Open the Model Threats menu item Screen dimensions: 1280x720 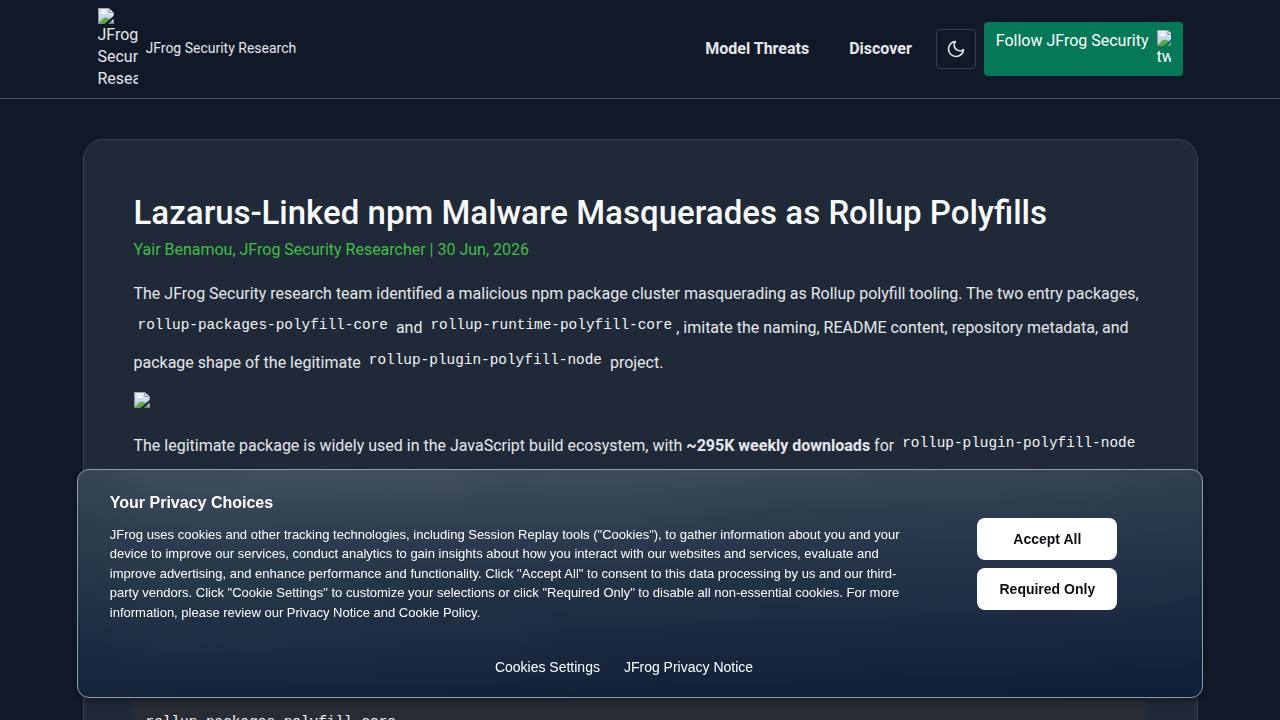pos(757,48)
